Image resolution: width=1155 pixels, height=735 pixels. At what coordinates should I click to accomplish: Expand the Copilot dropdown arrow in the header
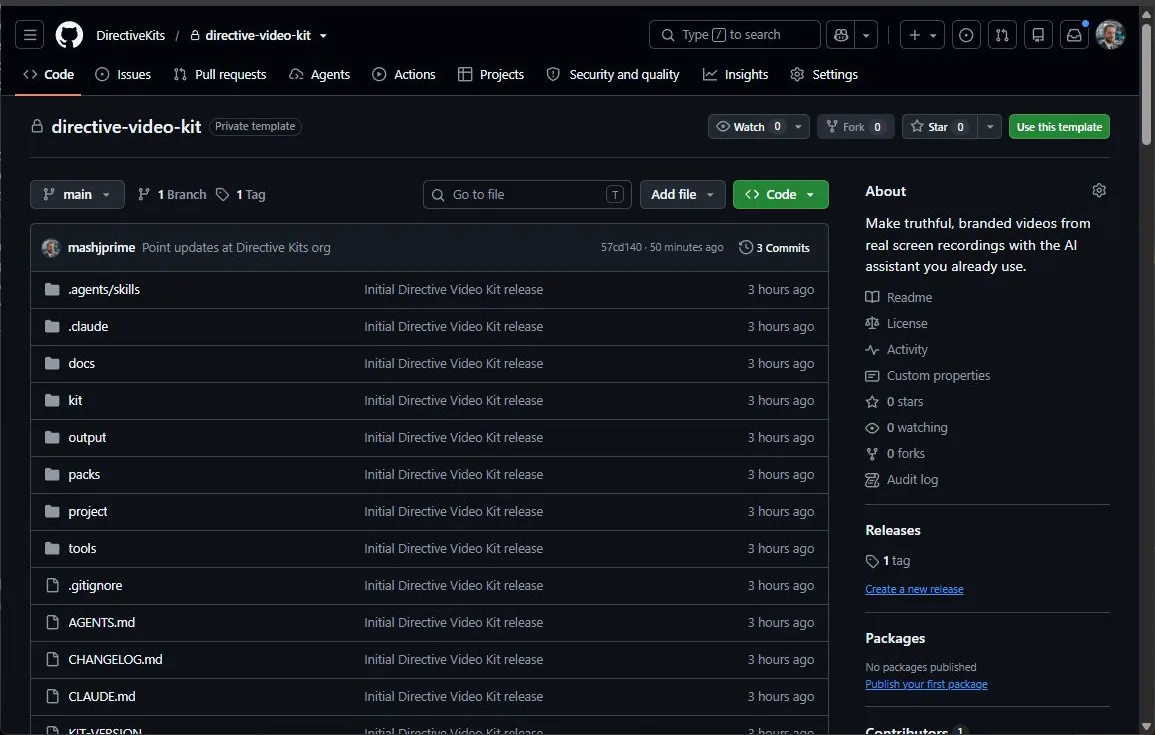tap(866, 35)
